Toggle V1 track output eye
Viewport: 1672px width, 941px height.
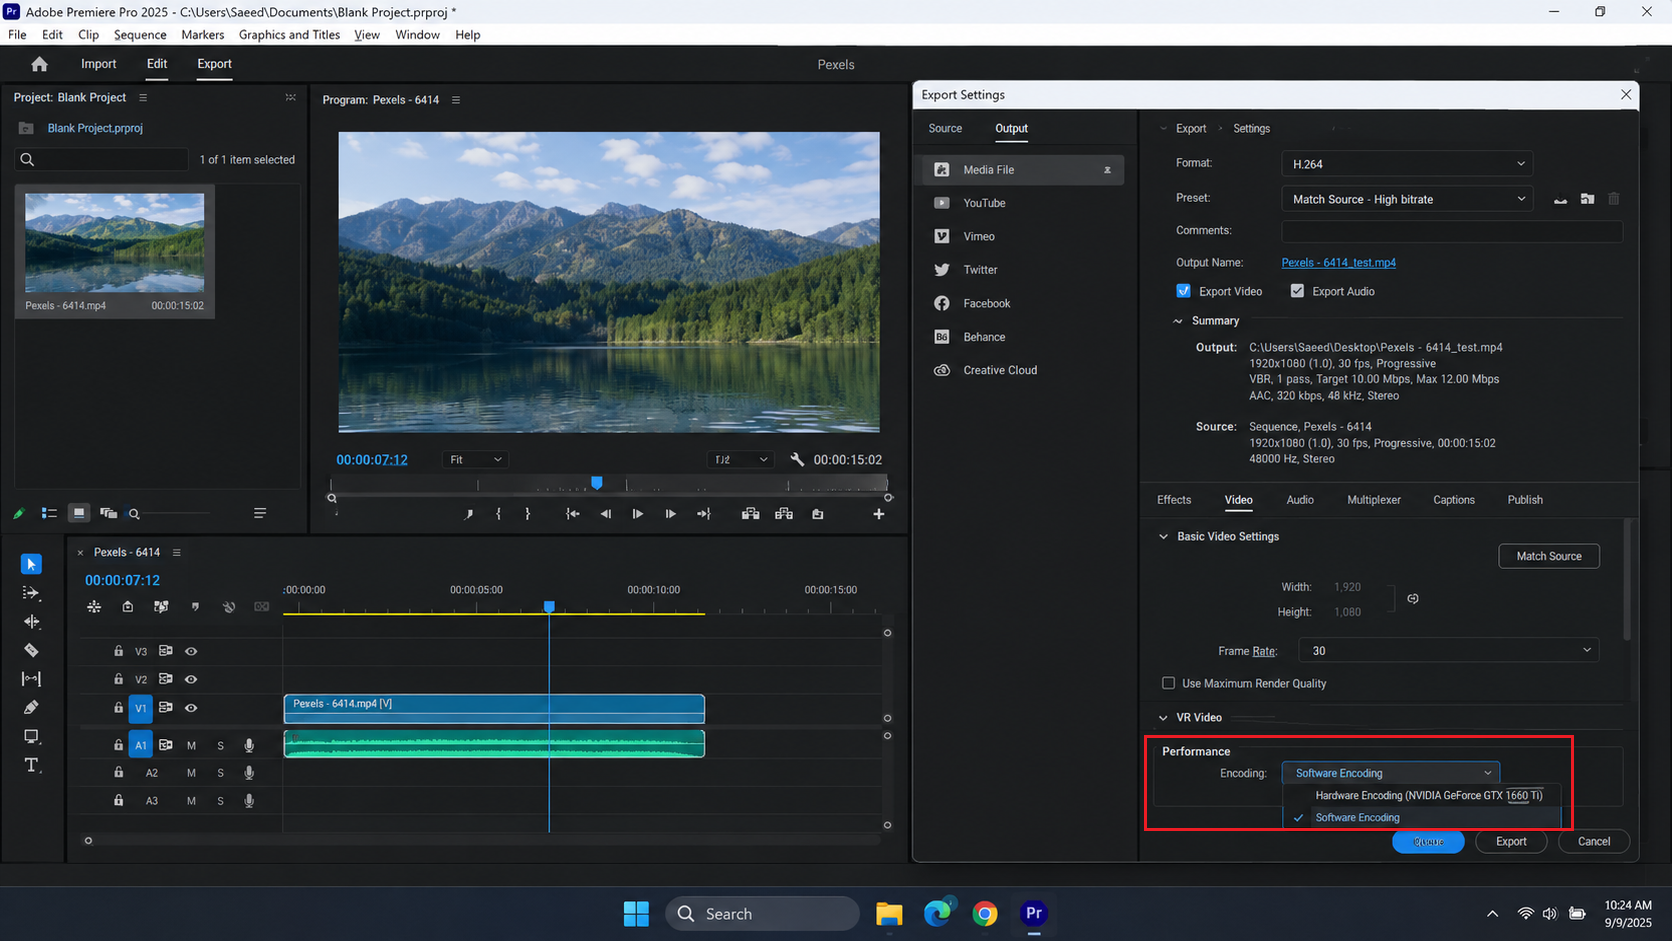click(x=191, y=708)
